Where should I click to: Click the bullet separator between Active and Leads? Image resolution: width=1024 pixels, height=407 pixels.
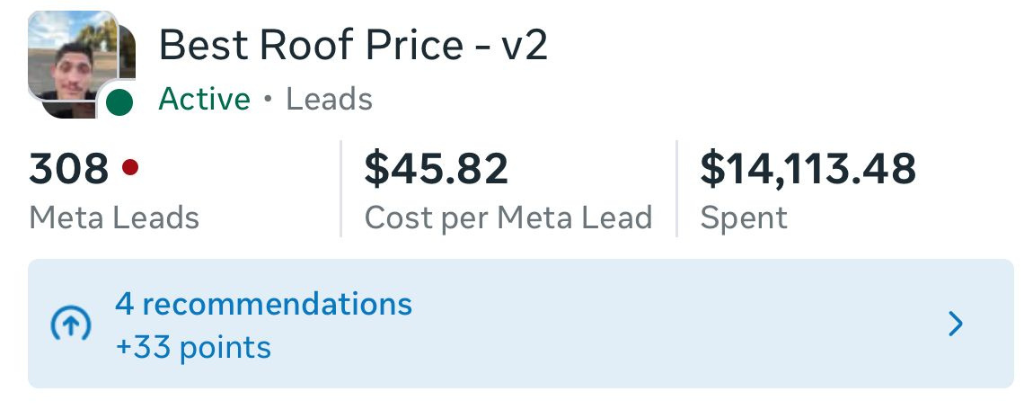tap(268, 100)
